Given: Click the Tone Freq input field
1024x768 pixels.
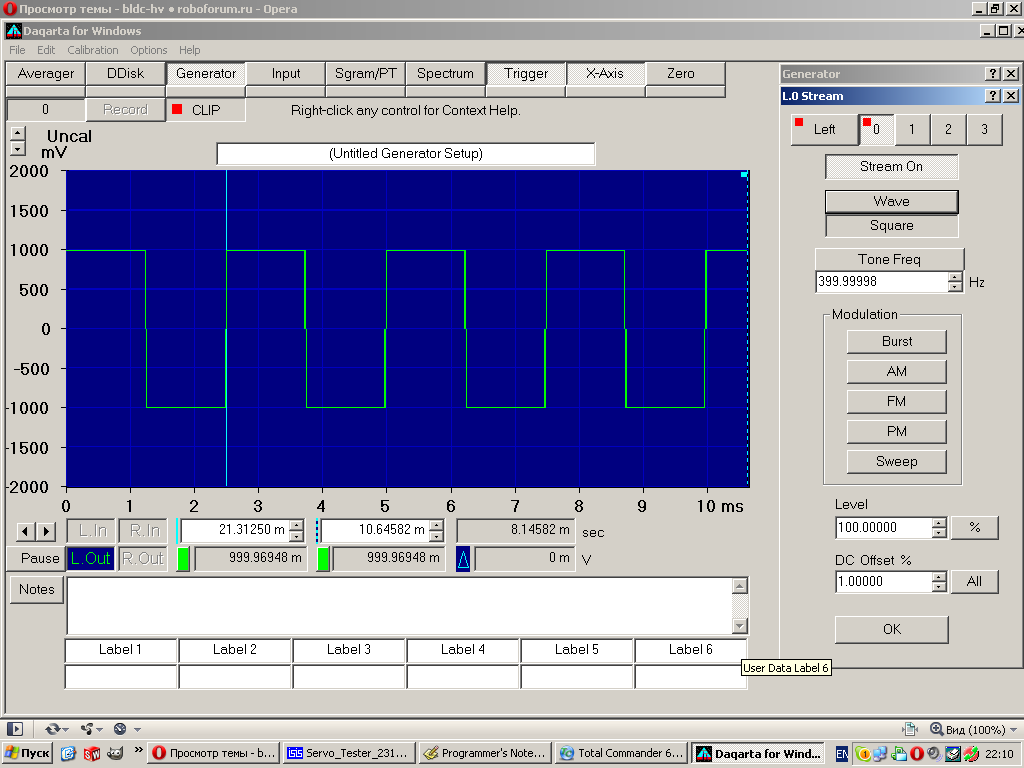Looking at the screenshot, I should (880, 282).
